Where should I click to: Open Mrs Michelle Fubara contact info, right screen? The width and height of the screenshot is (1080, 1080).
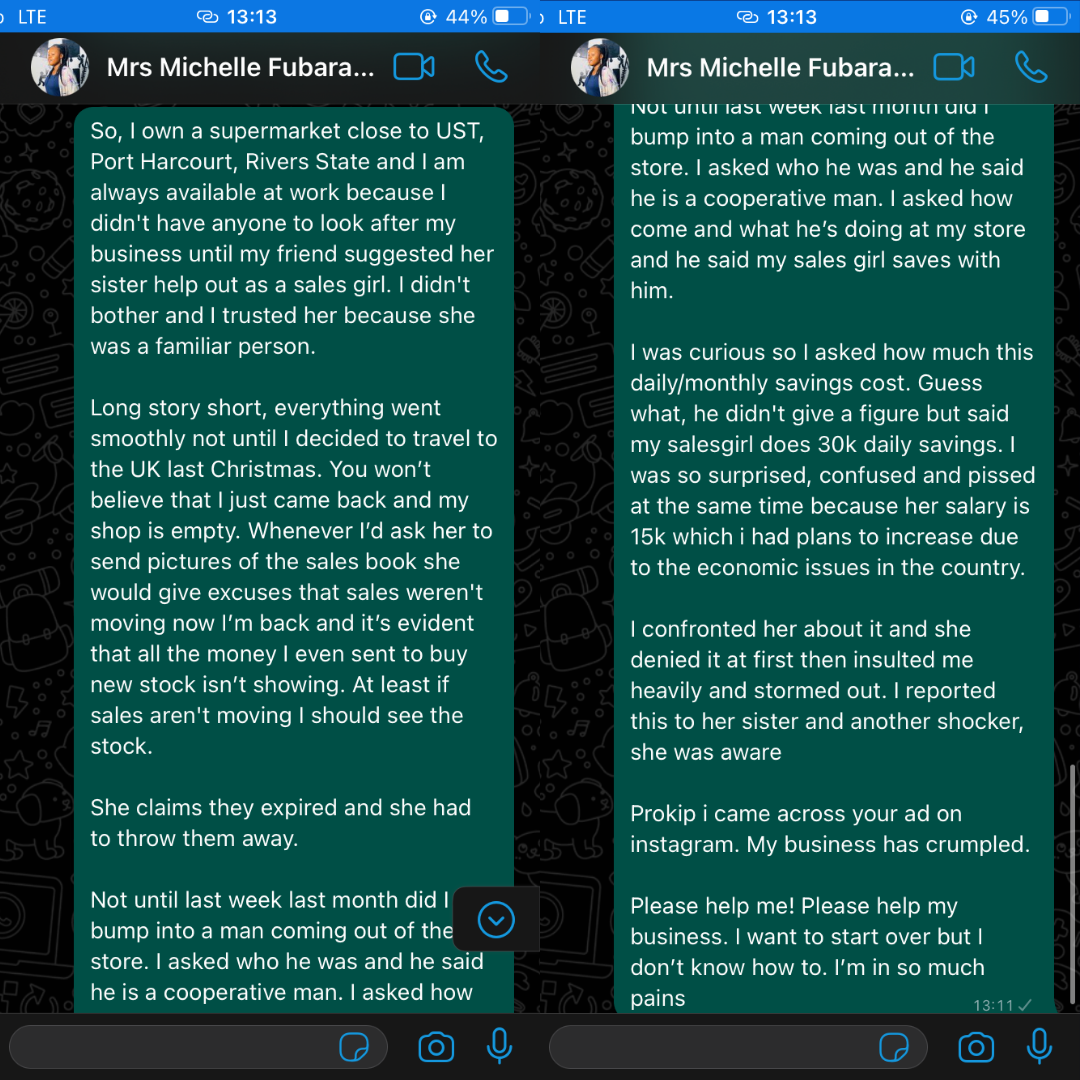(780, 68)
